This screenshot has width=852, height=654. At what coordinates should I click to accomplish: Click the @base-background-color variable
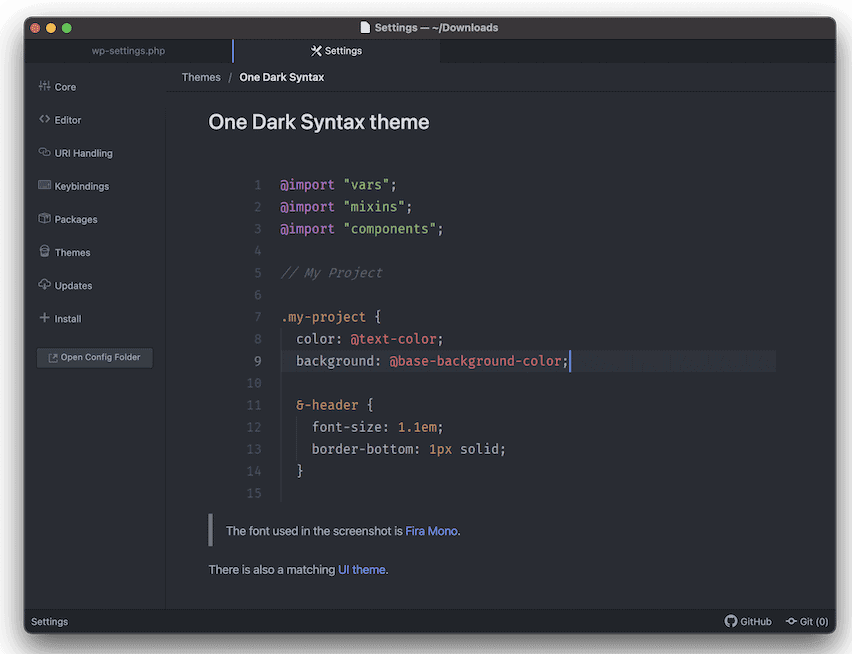click(475, 361)
